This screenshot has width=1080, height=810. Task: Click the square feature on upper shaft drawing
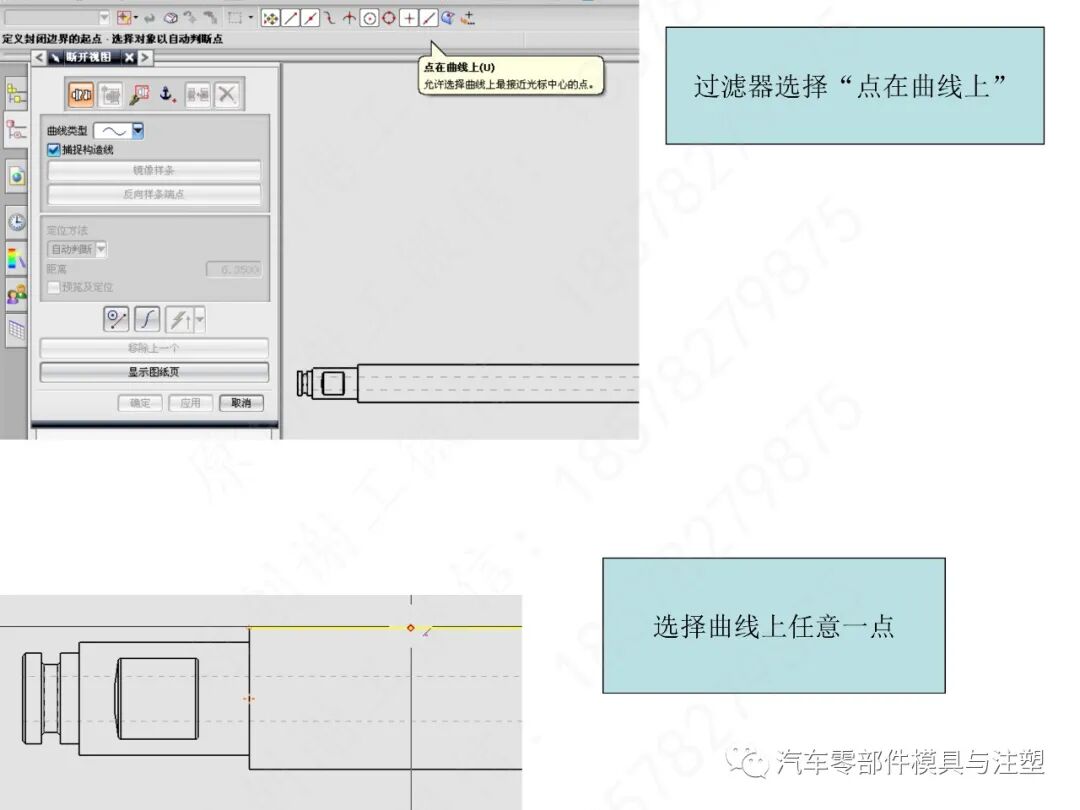pyautogui.click(x=333, y=384)
